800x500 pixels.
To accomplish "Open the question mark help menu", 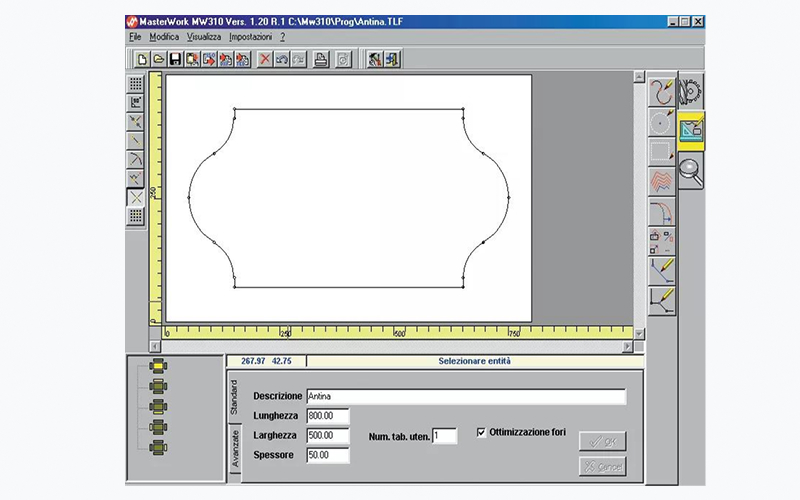I will (283, 37).
